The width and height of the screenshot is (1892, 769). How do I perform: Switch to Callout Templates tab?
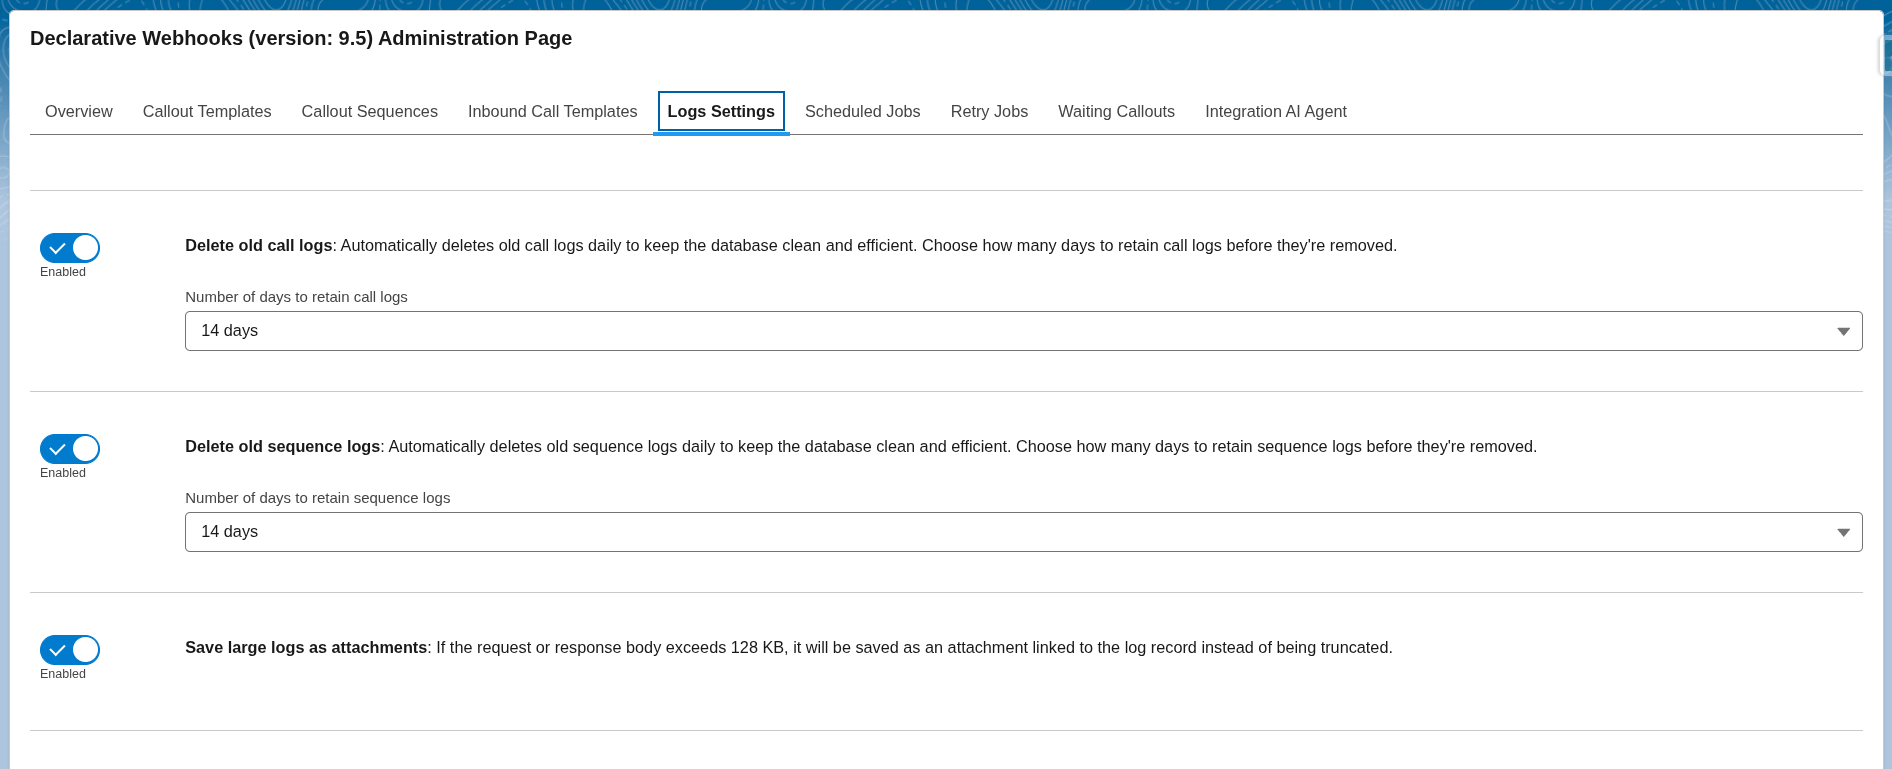(x=207, y=112)
